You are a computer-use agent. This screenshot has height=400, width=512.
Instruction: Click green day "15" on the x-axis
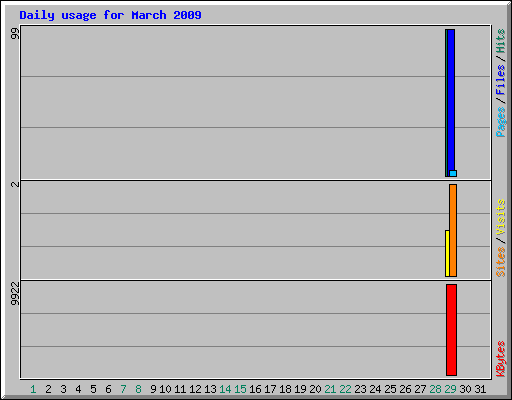tap(240, 389)
